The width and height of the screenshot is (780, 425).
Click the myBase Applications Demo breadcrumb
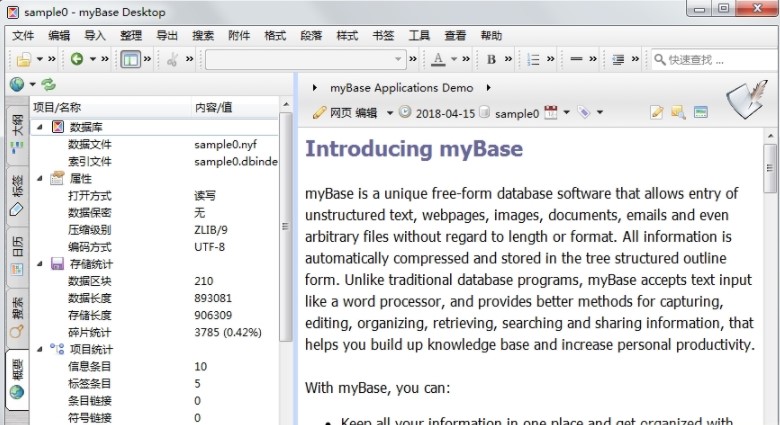pyautogui.click(x=401, y=88)
